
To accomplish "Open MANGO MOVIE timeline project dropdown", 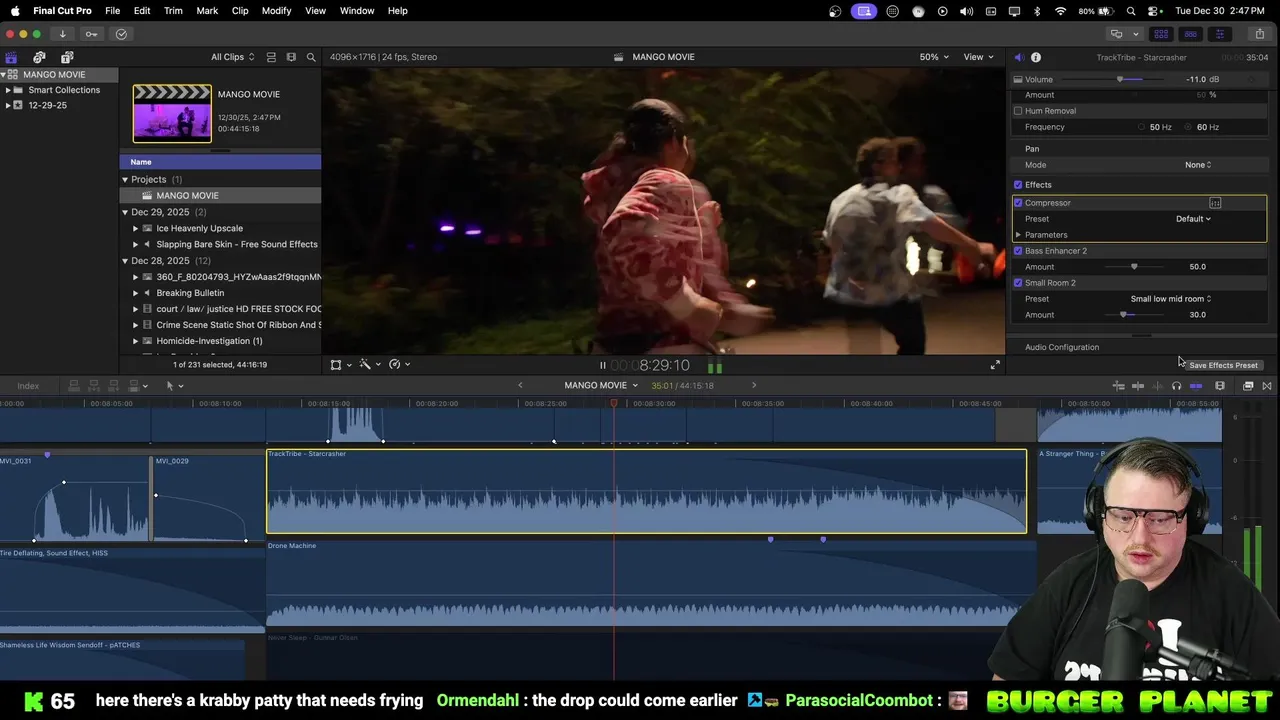I will 601,386.
